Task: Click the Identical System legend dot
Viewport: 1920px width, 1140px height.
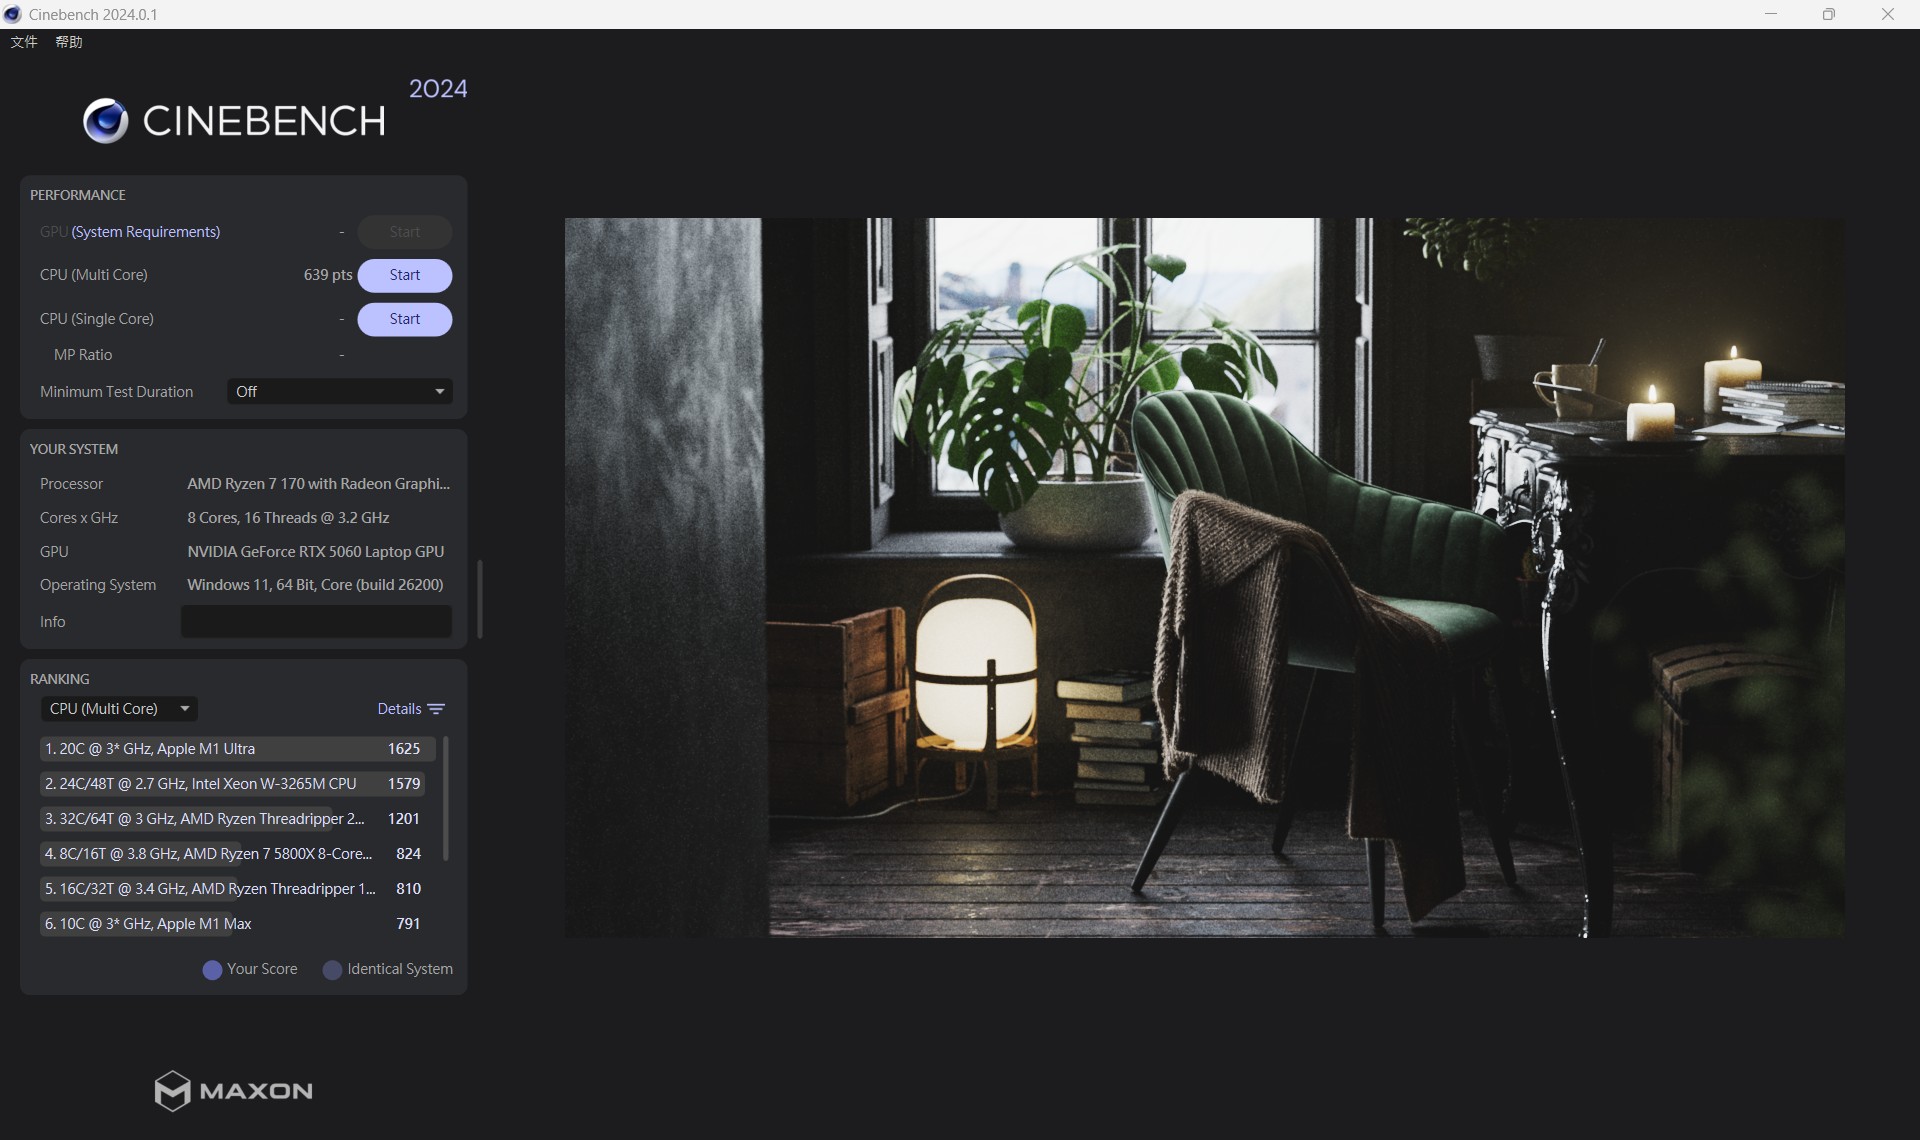Action: [x=332, y=970]
